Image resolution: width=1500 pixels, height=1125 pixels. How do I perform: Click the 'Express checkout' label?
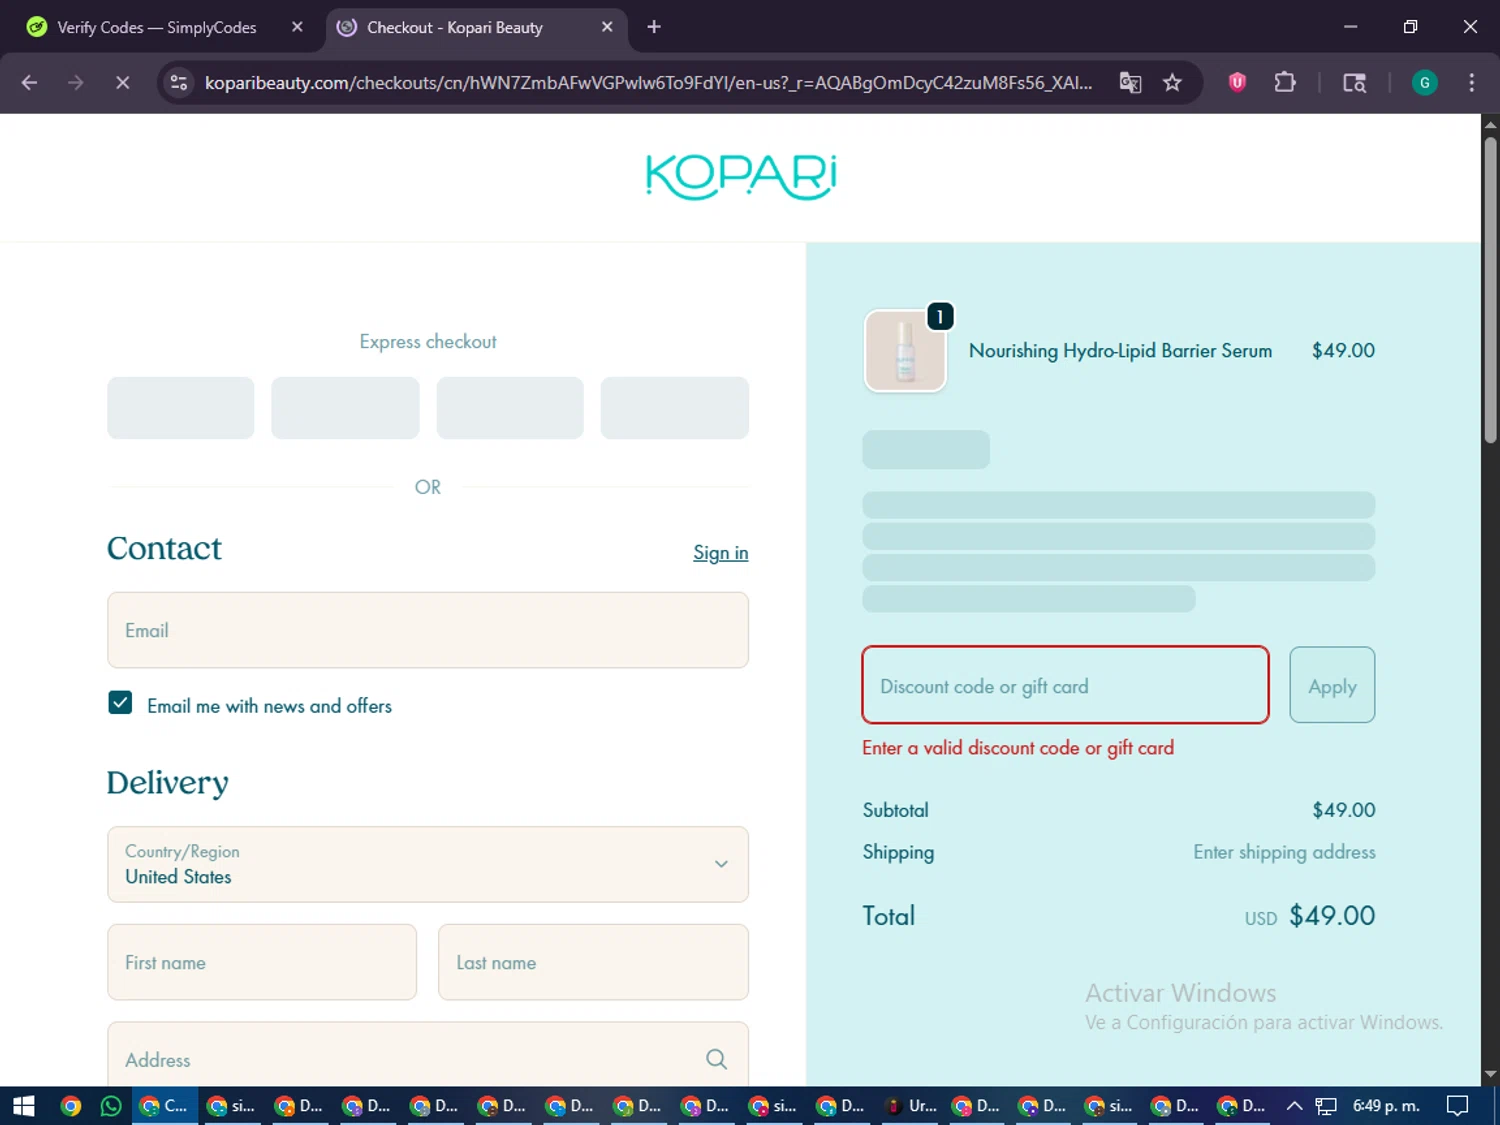tap(428, 342)
